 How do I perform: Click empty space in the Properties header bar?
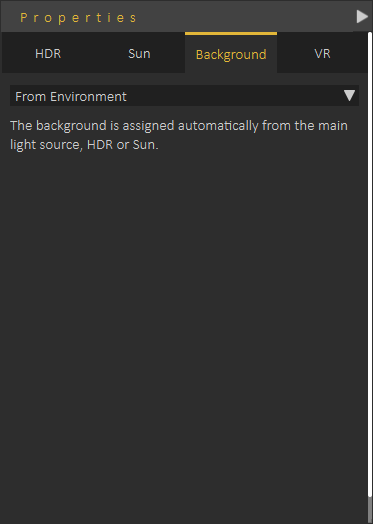coord(244,17)
